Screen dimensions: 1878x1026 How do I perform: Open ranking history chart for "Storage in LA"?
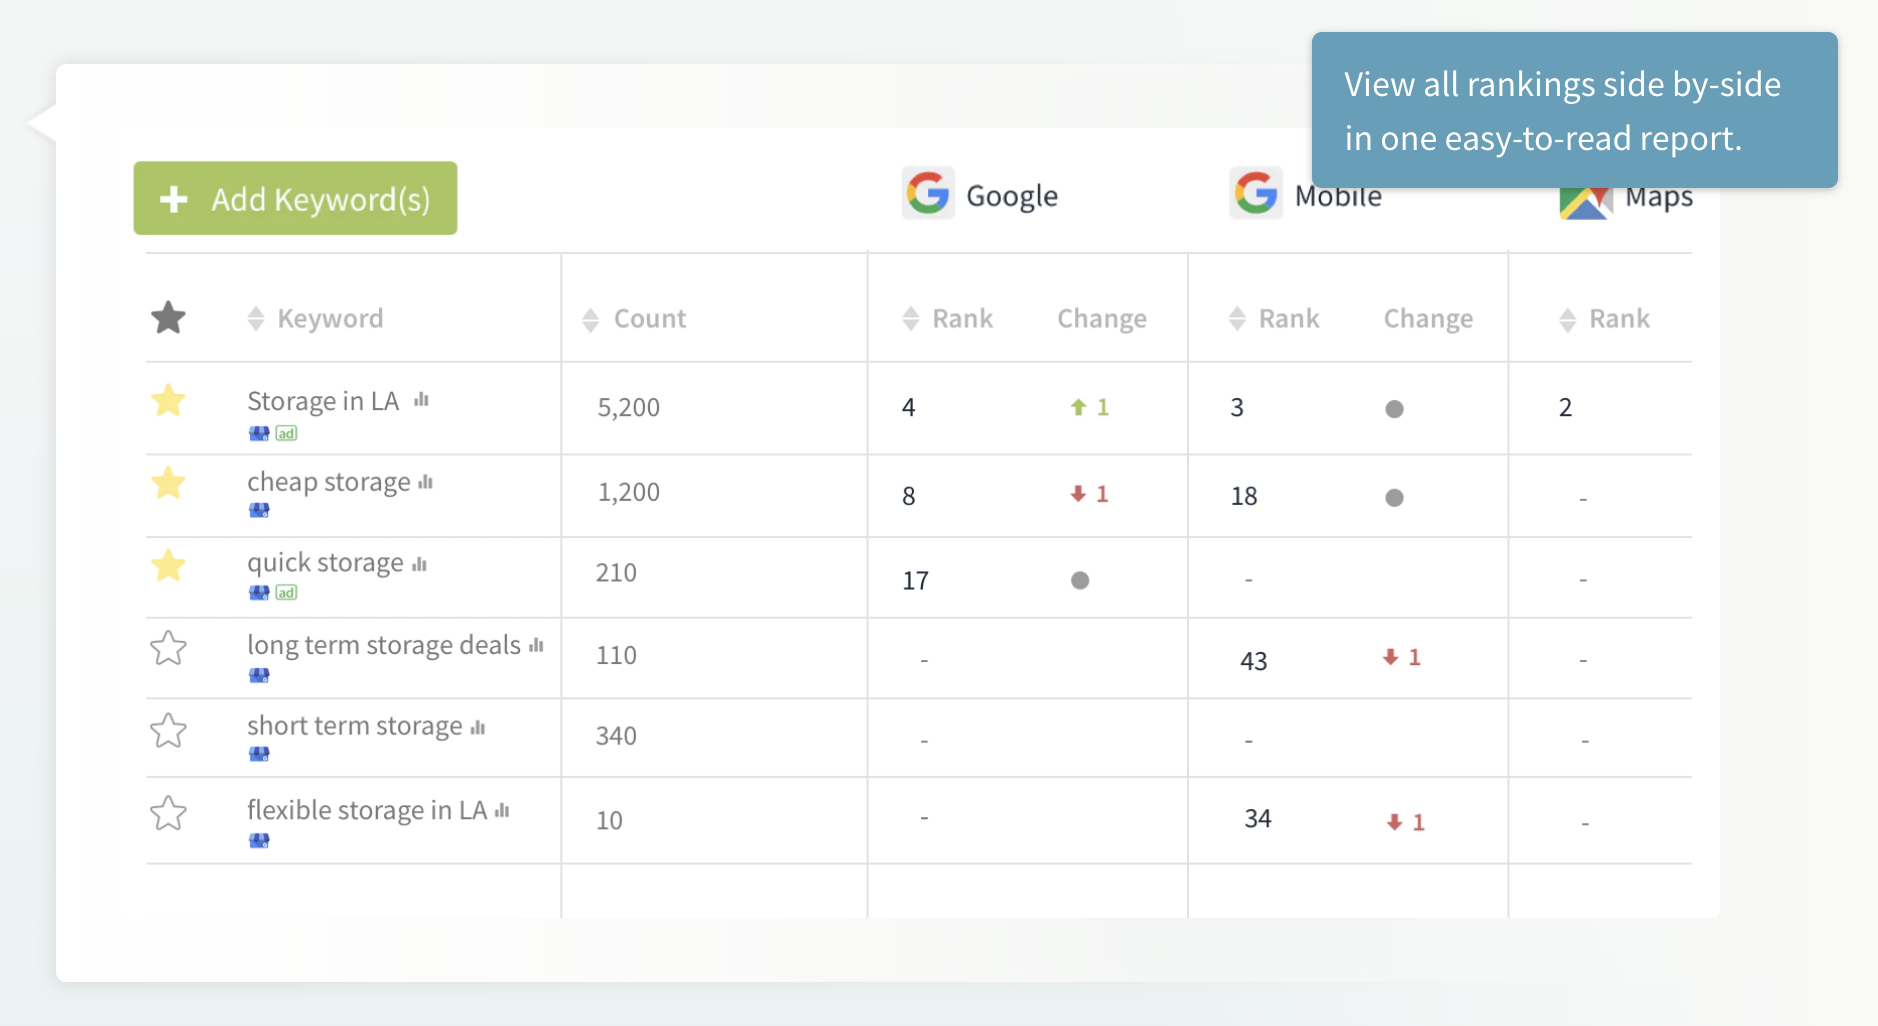(423, 399)
